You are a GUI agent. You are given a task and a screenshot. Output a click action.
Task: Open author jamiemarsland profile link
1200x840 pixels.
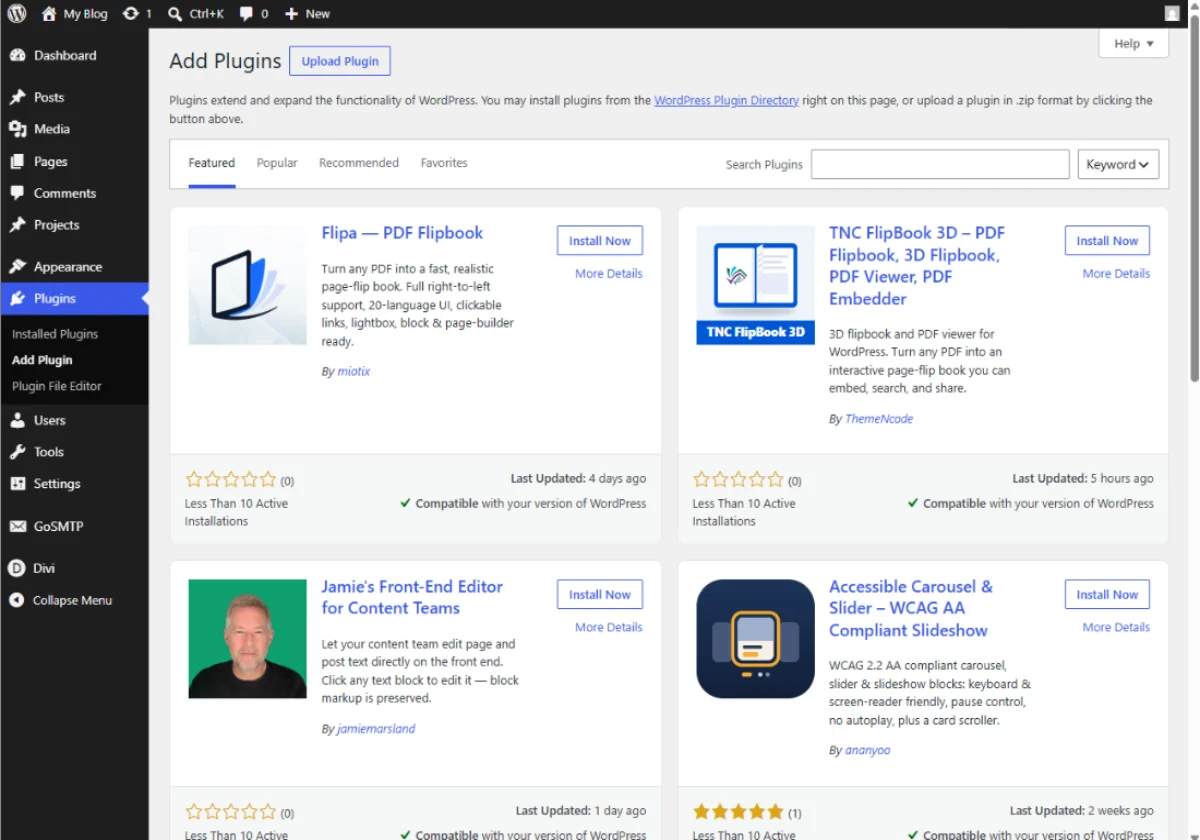point(377,729)
